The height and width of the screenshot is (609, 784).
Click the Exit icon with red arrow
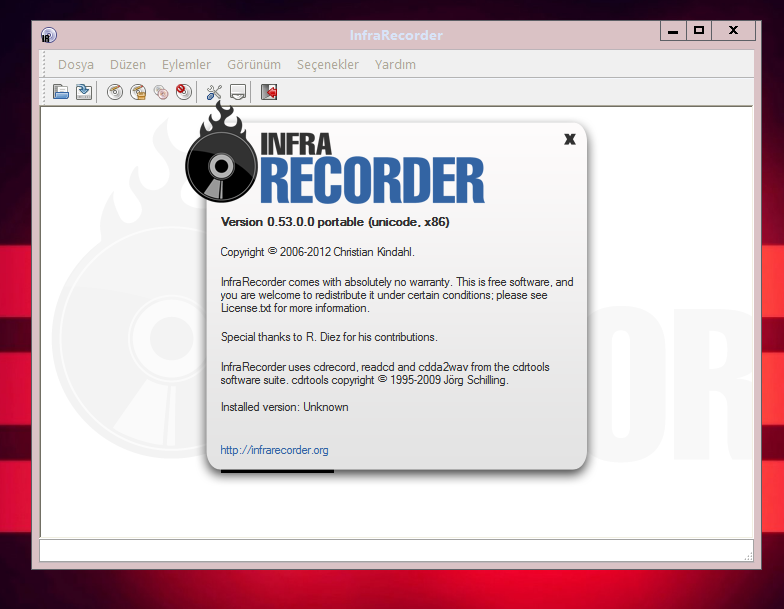269,92
